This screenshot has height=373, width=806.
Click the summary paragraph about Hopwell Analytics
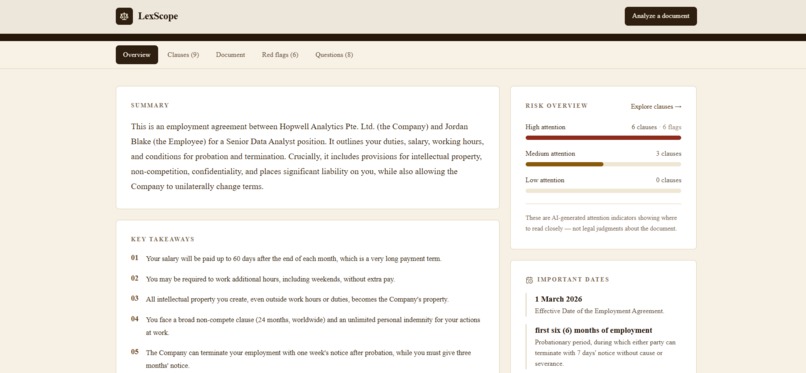pyautogui.click(x=307, y=156)
